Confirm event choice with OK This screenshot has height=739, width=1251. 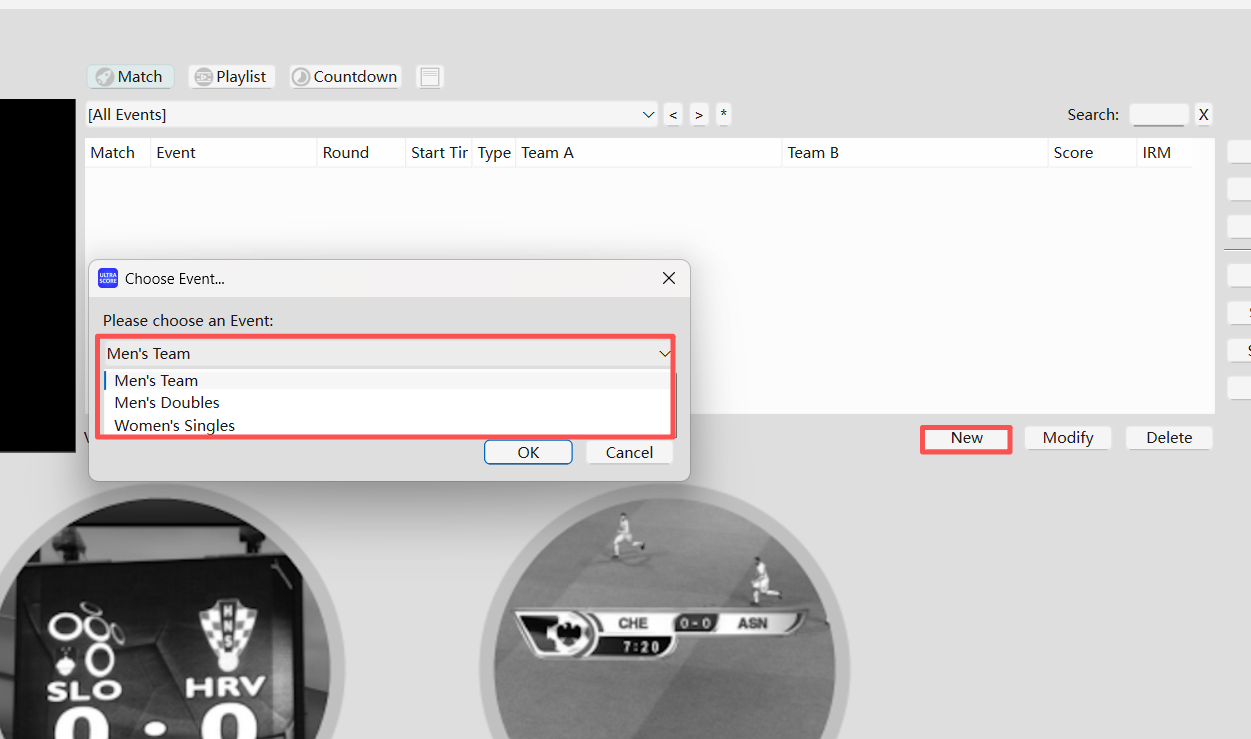pyautogui.click(x=528, y=453)
